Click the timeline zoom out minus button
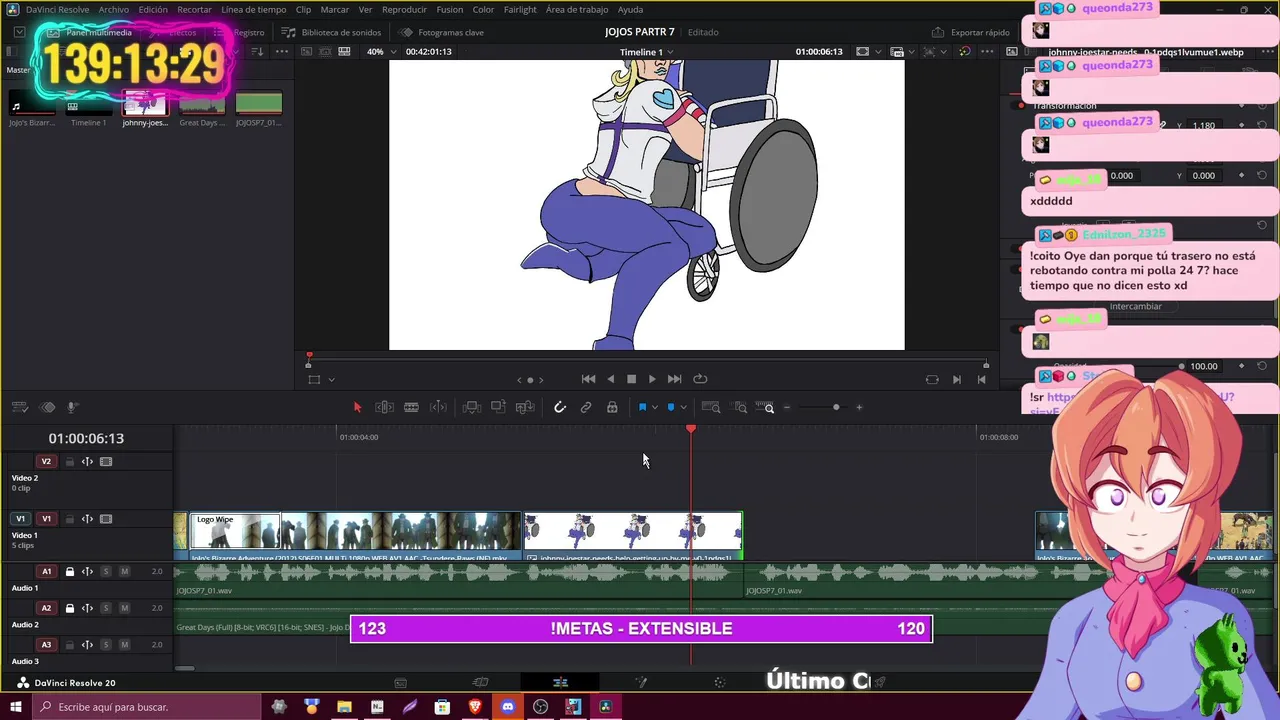The width and height of the screenshot is (1280, 720). (x=787, y=407)
